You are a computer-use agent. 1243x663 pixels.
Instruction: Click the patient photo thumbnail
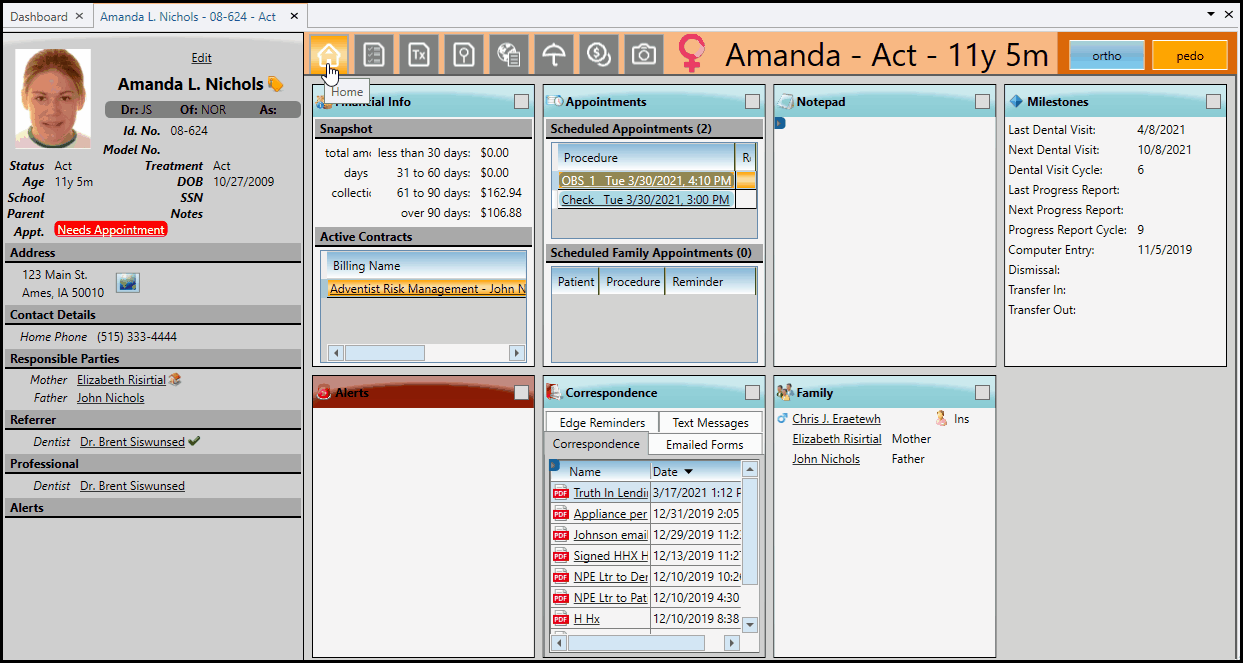[x=53, y=99]
